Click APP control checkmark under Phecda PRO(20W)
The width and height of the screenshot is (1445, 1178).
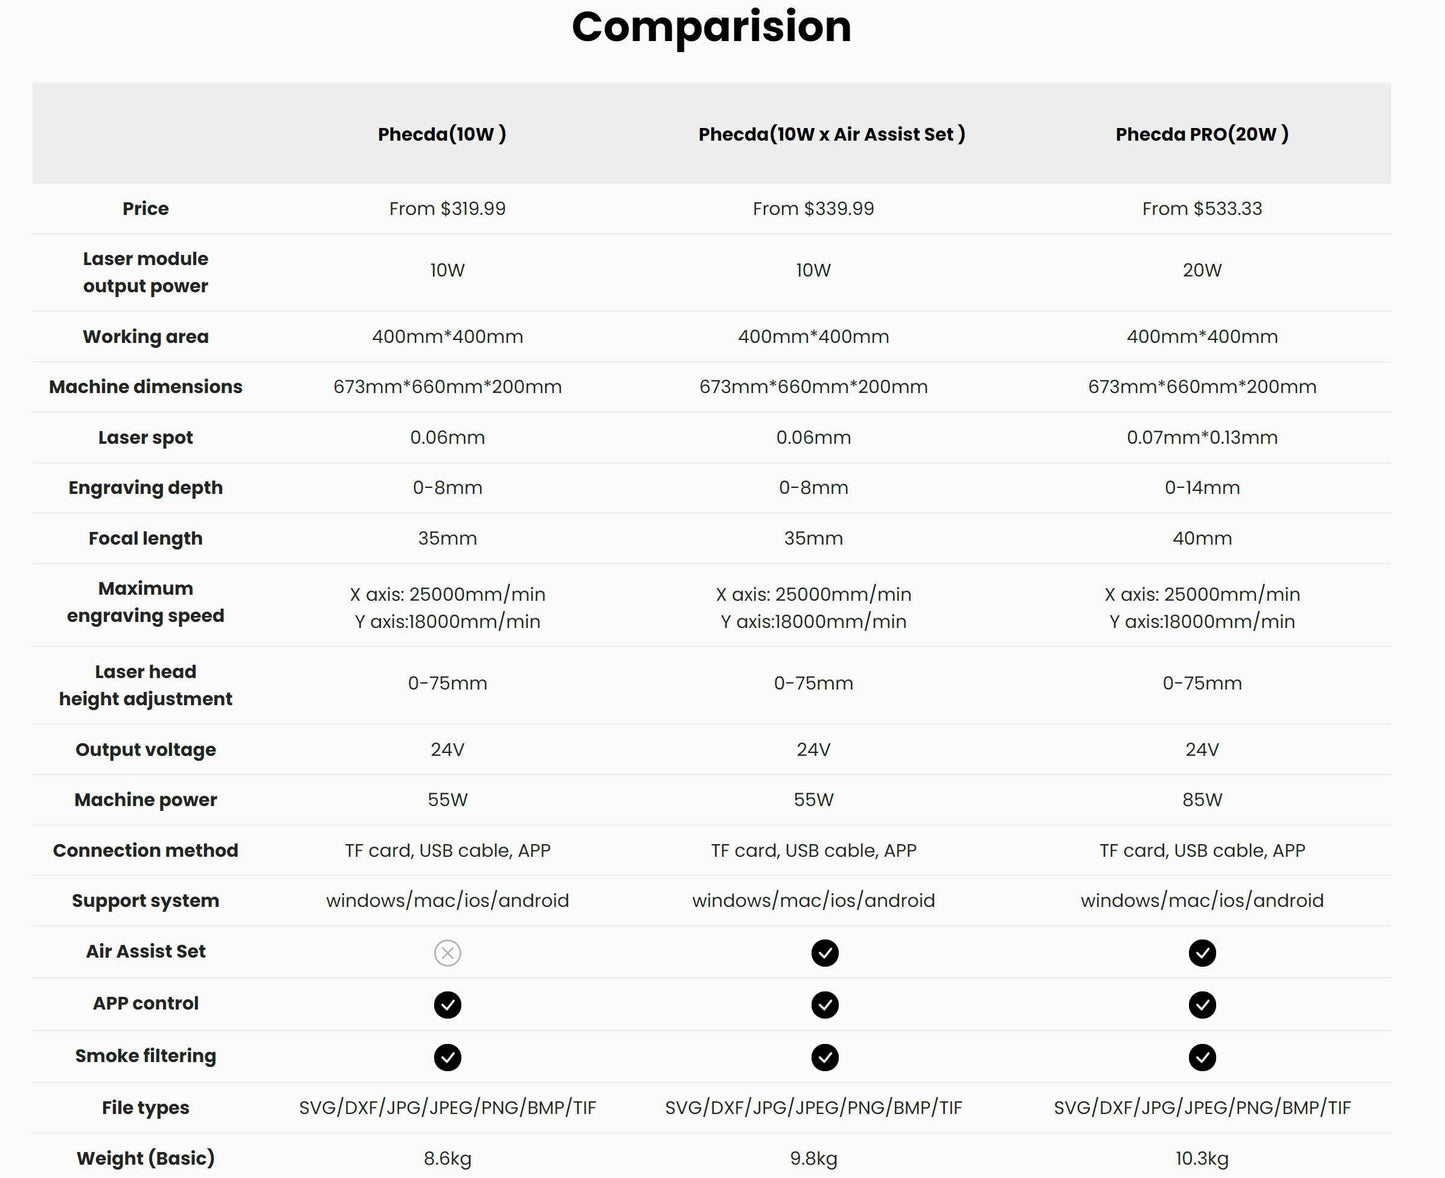1202,1005
